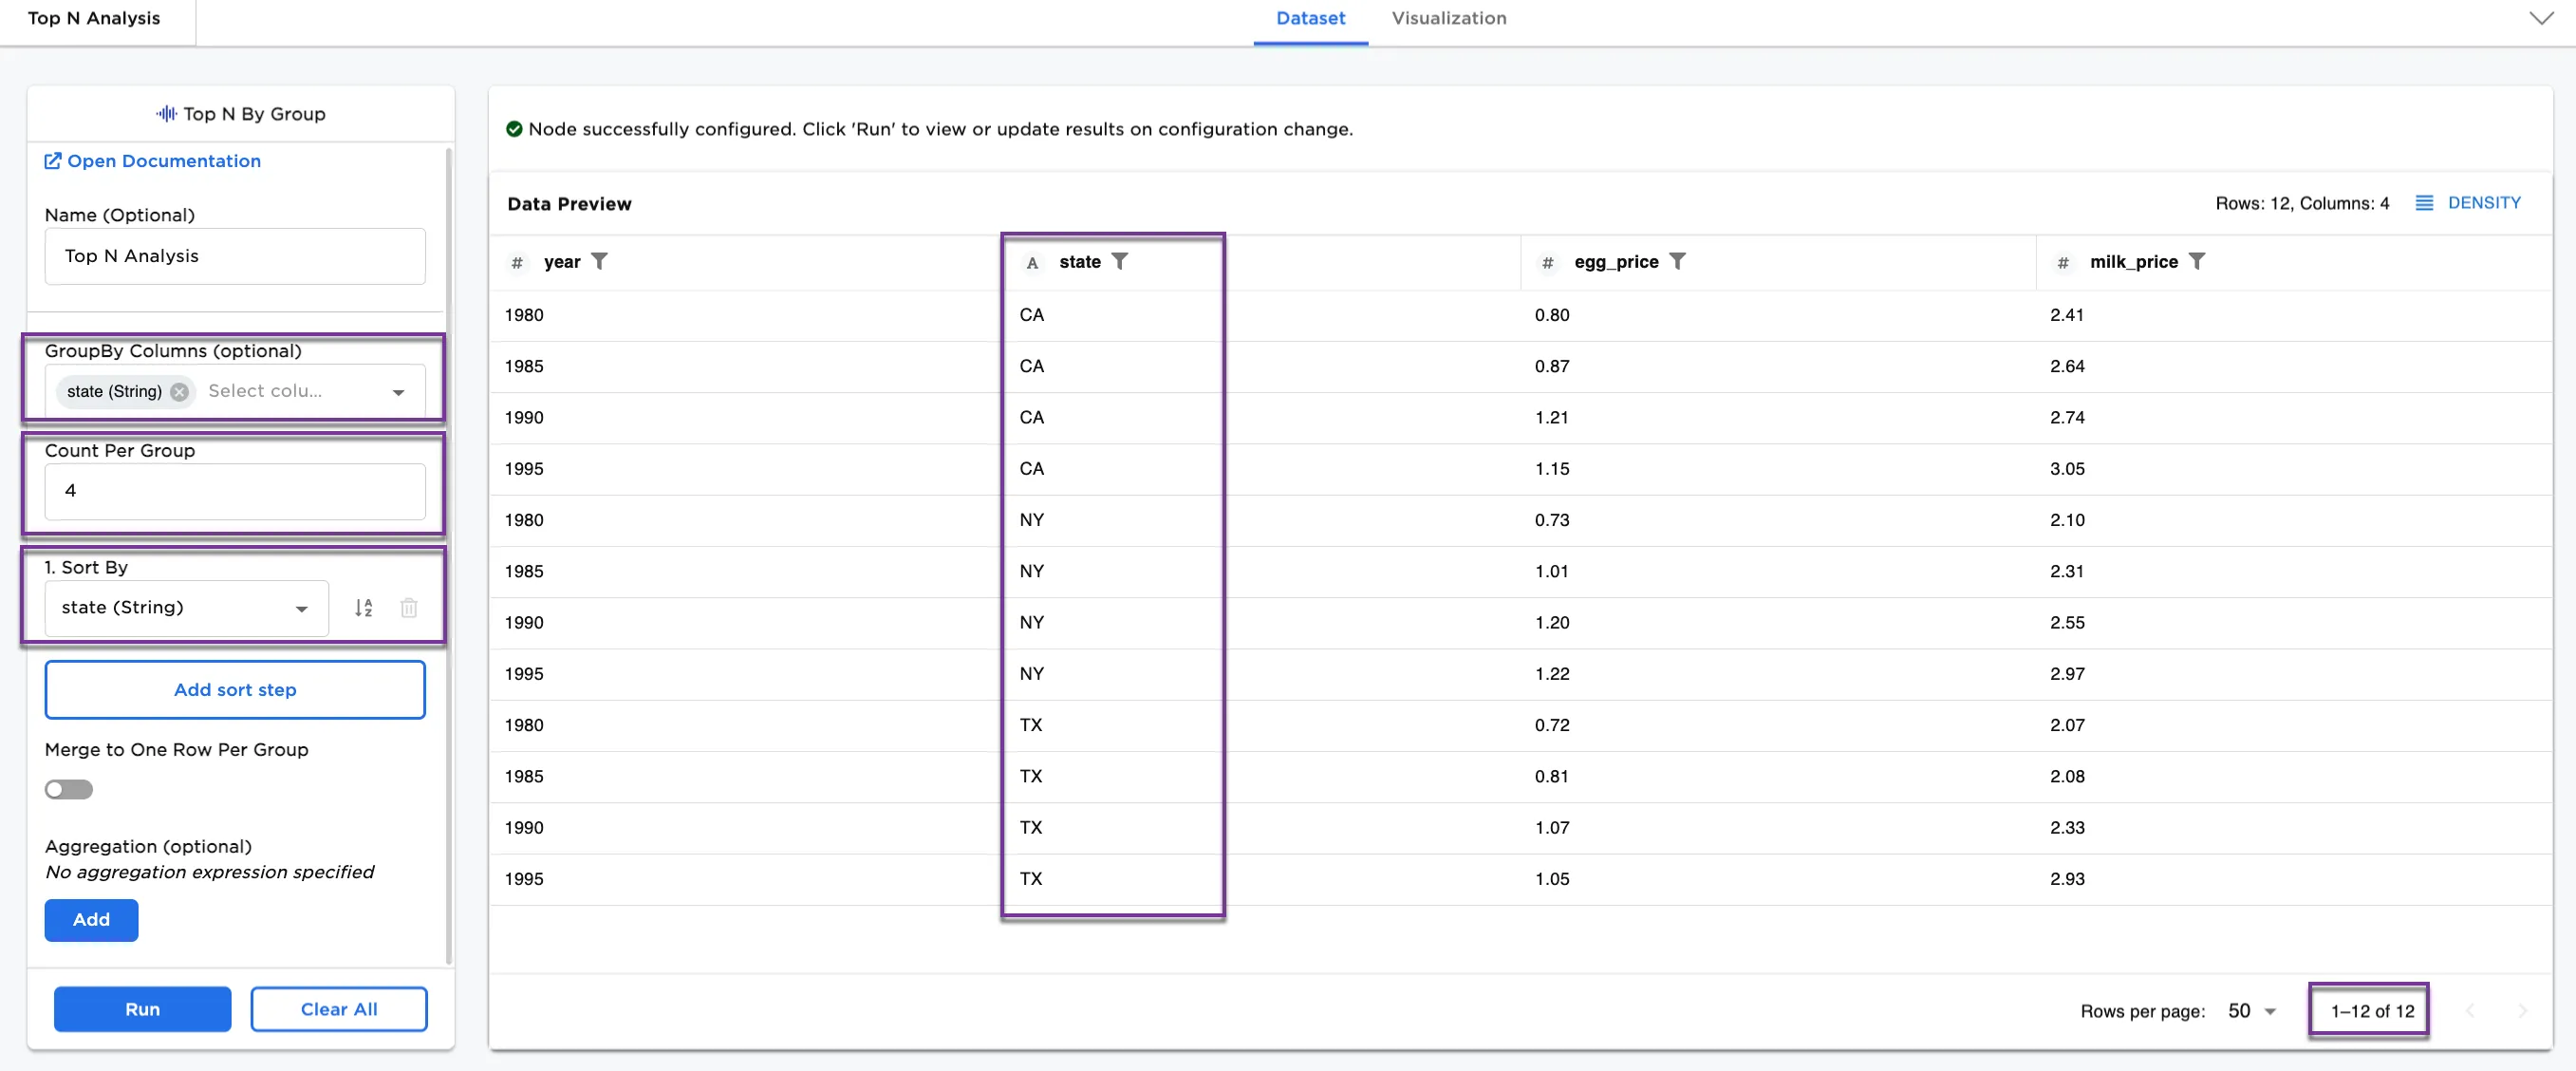Screen dimensions: 2576x1071
Task: Expand the GroupBy Columns dropdown arrow
Action: point(398,392)
